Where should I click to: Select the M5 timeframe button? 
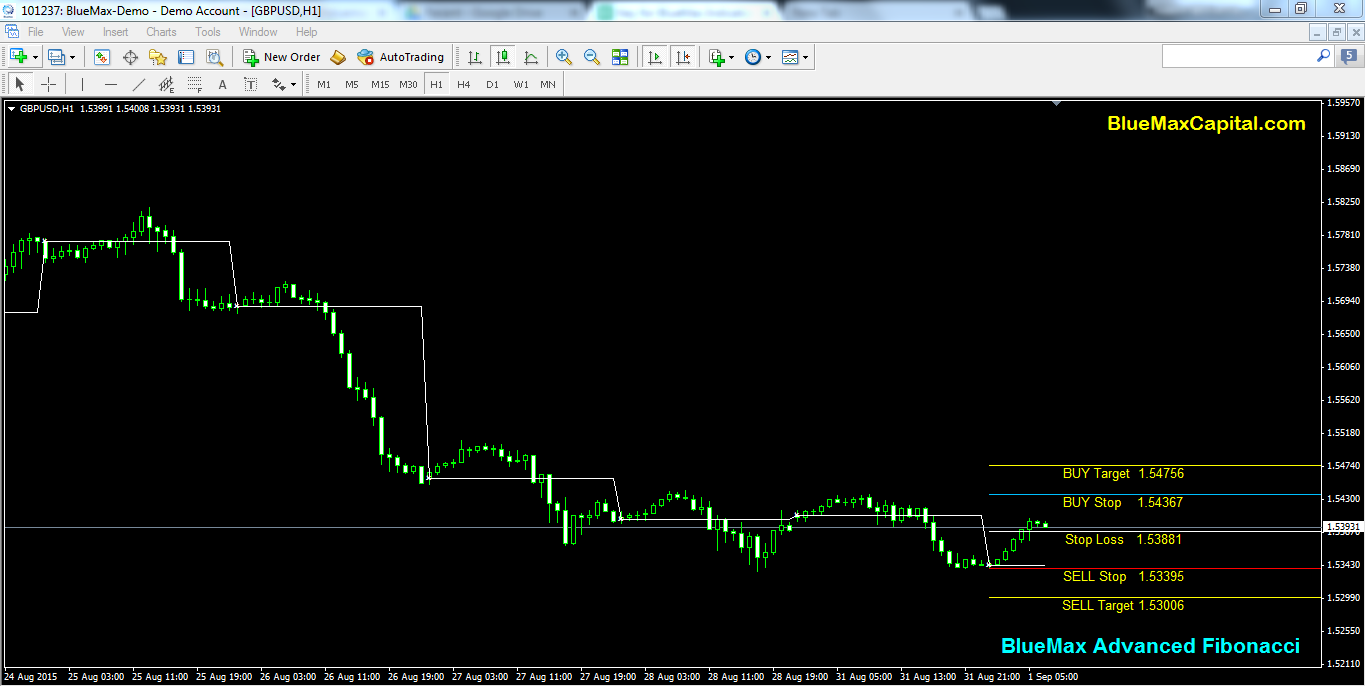(x=352, y=84)
